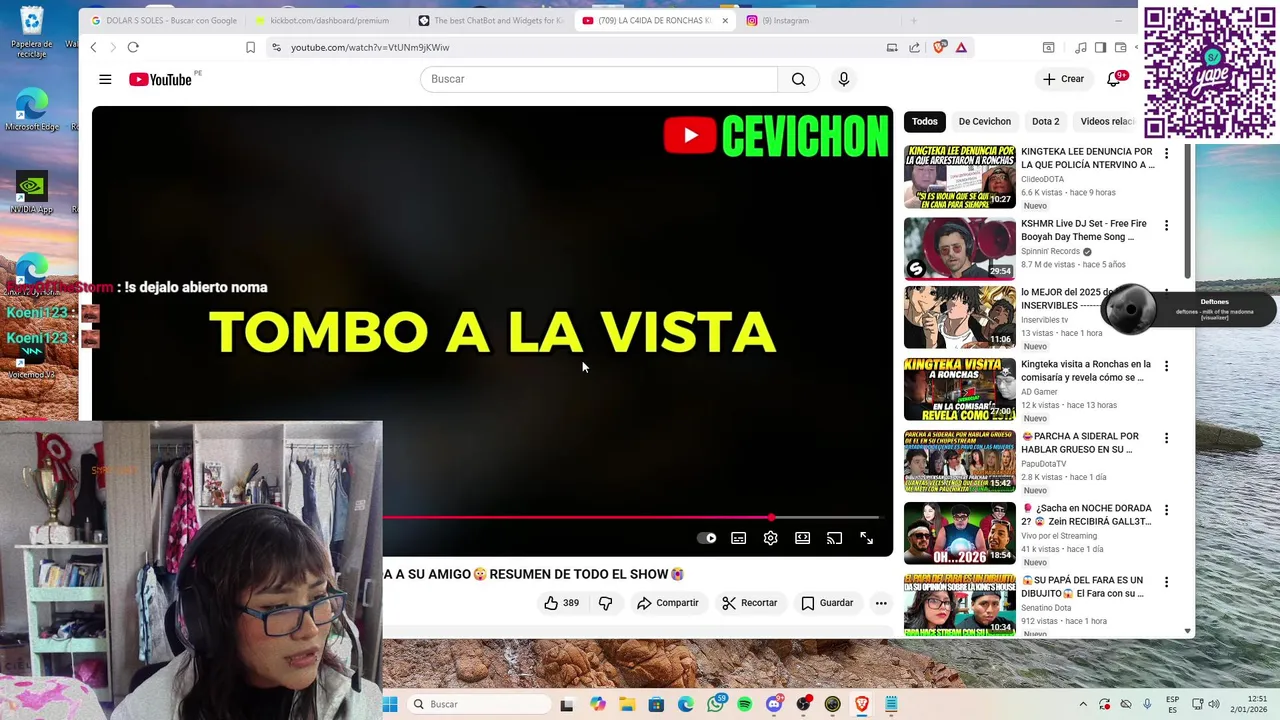Screen dimensions: 1280x720
Task: Select the Todos filter chip
Action: point(924,121)
